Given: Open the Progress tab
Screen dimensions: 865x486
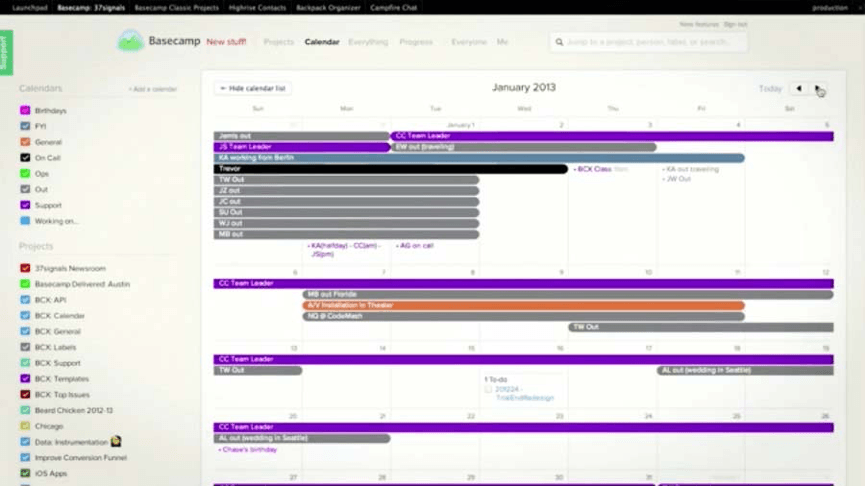Looking at the screenshot, I should [x=416, y=42].
